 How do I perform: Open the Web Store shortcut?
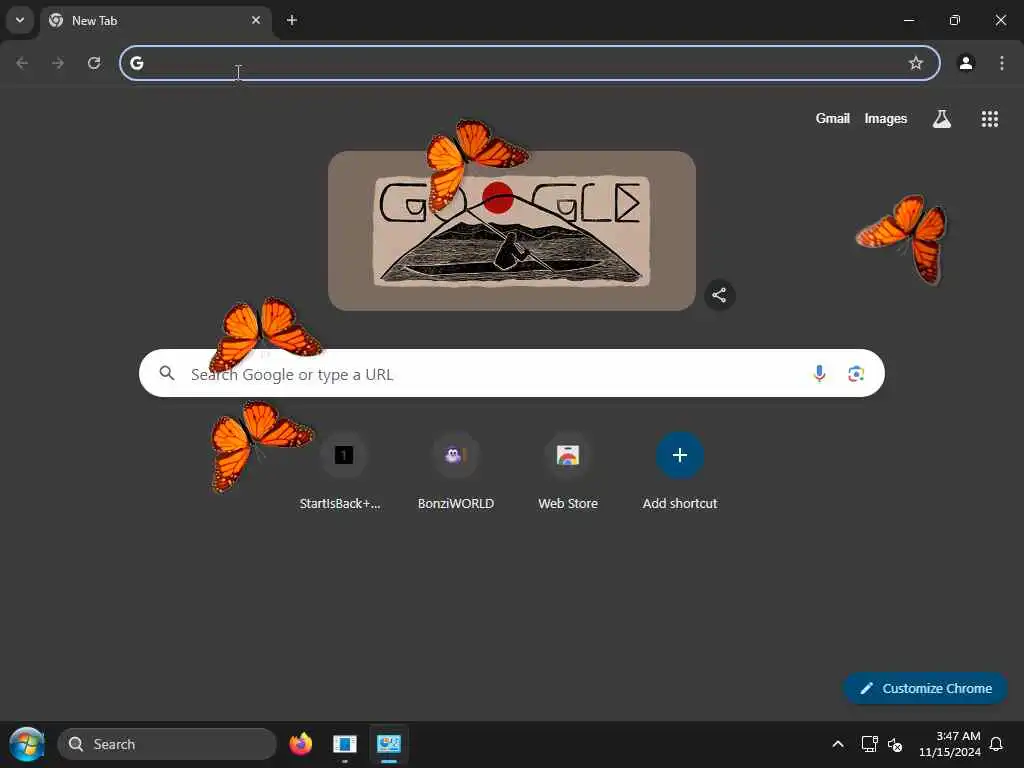tap(568, 471)
